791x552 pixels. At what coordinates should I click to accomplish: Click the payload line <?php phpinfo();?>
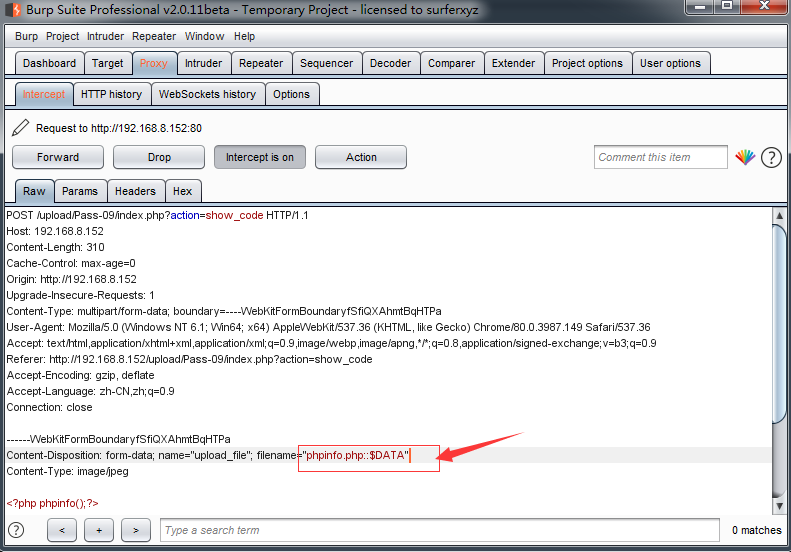52,503
